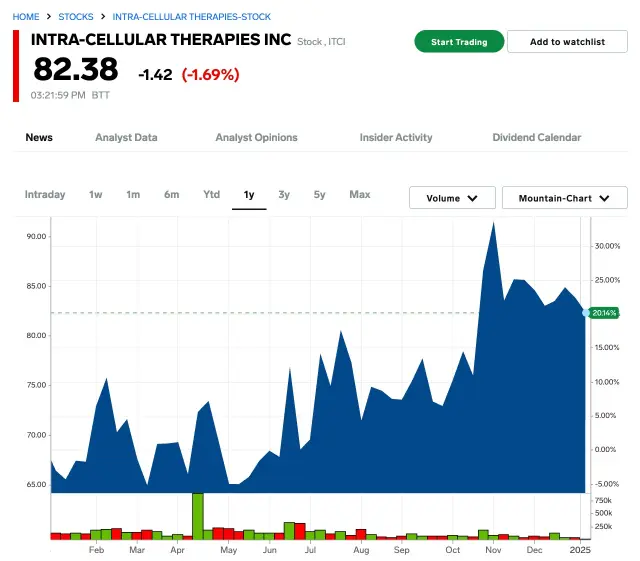Switch chart range to 1w
Screen dimensions: 640x561
(x=96, y=194)
